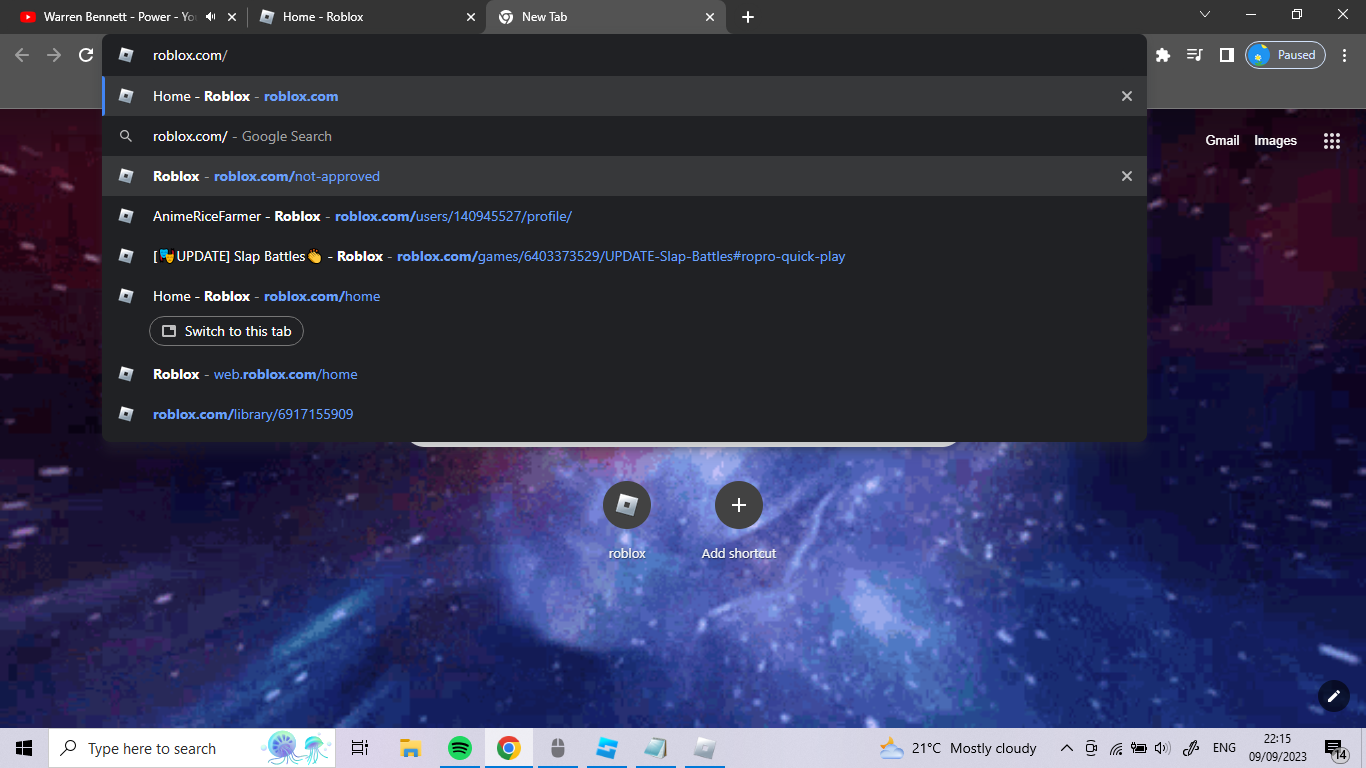Open the volume speaker tray icon

1162,748
